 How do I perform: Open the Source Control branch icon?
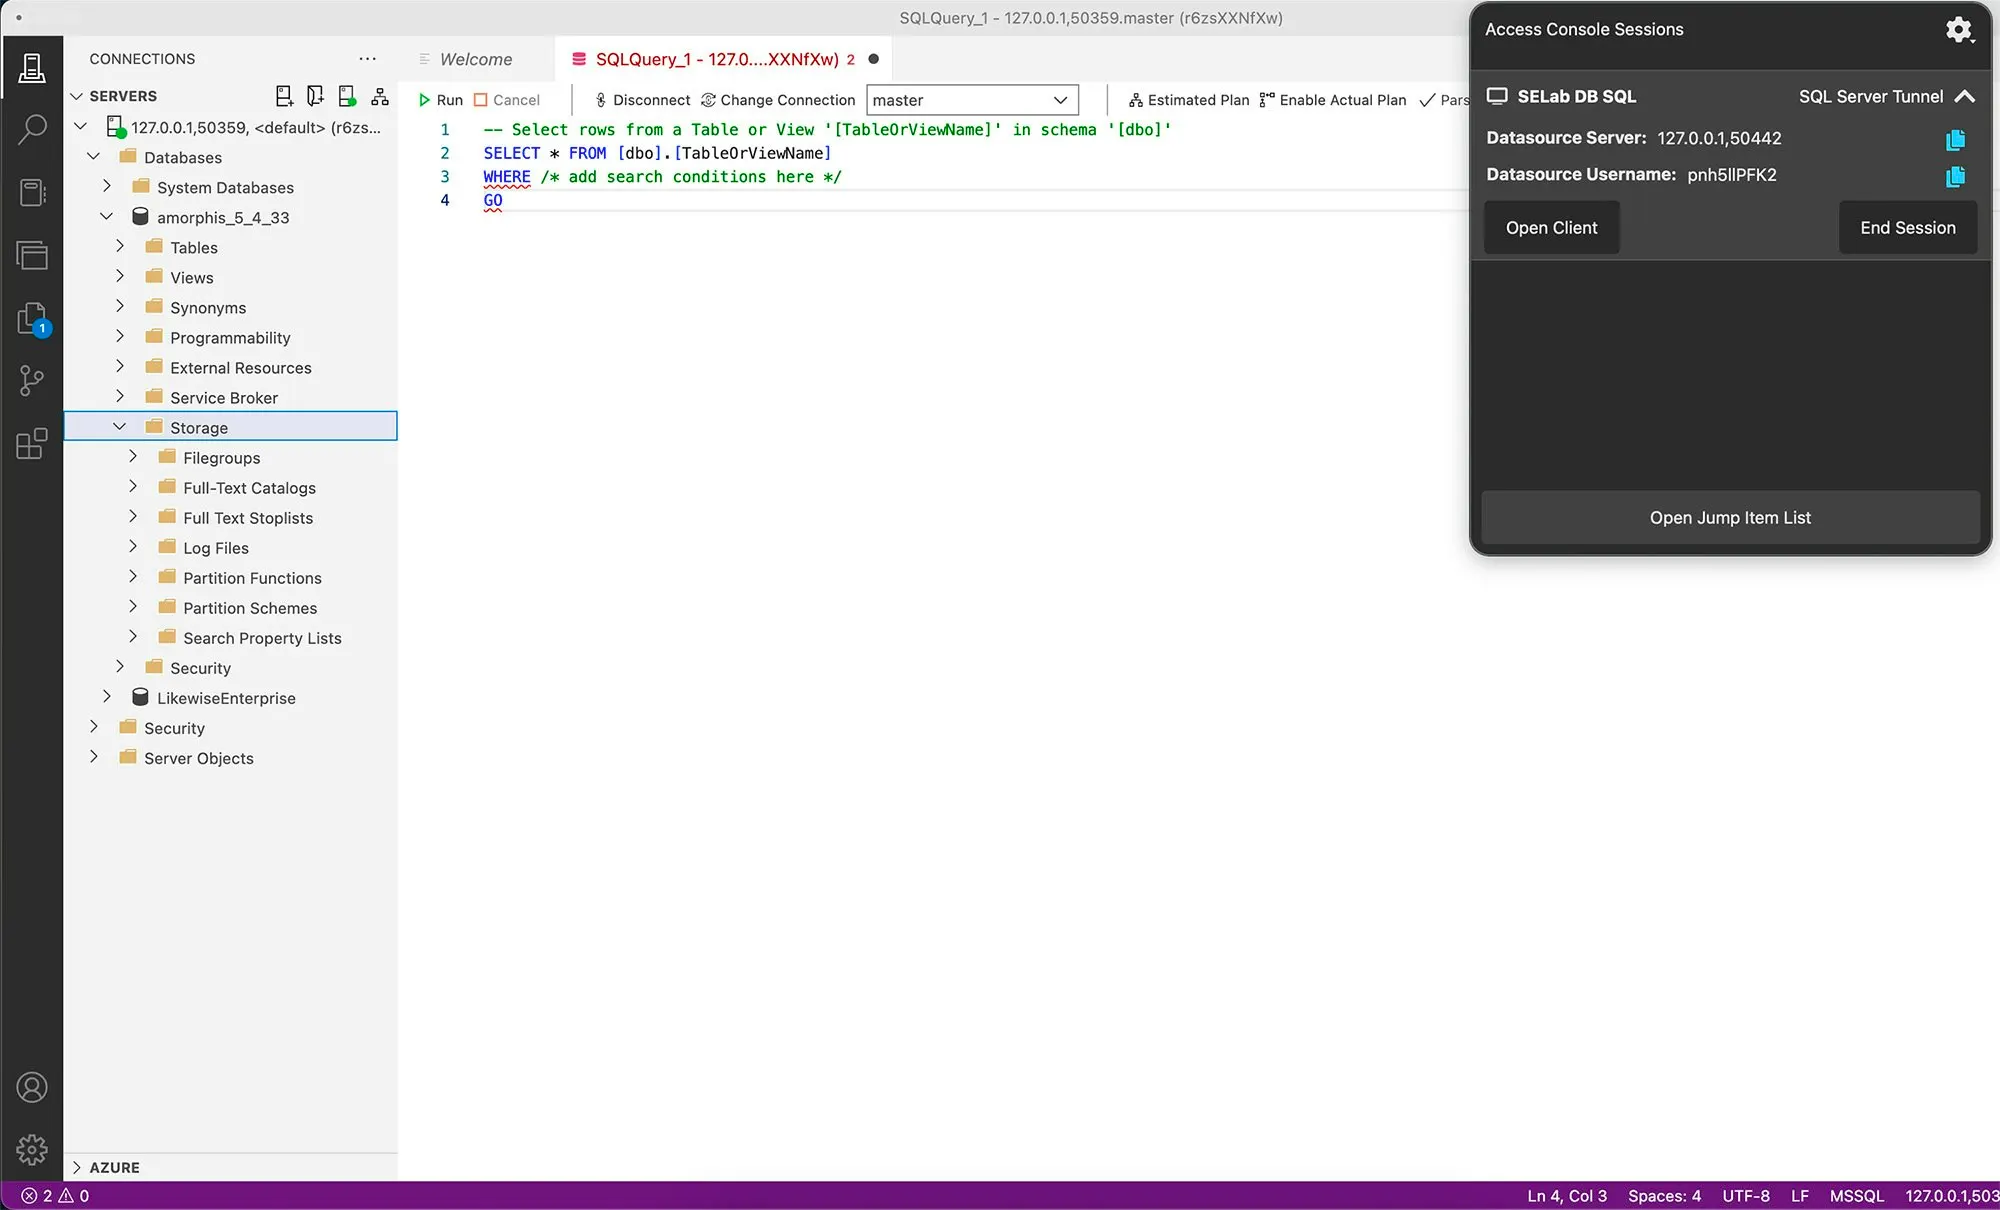tap(32, 380)
